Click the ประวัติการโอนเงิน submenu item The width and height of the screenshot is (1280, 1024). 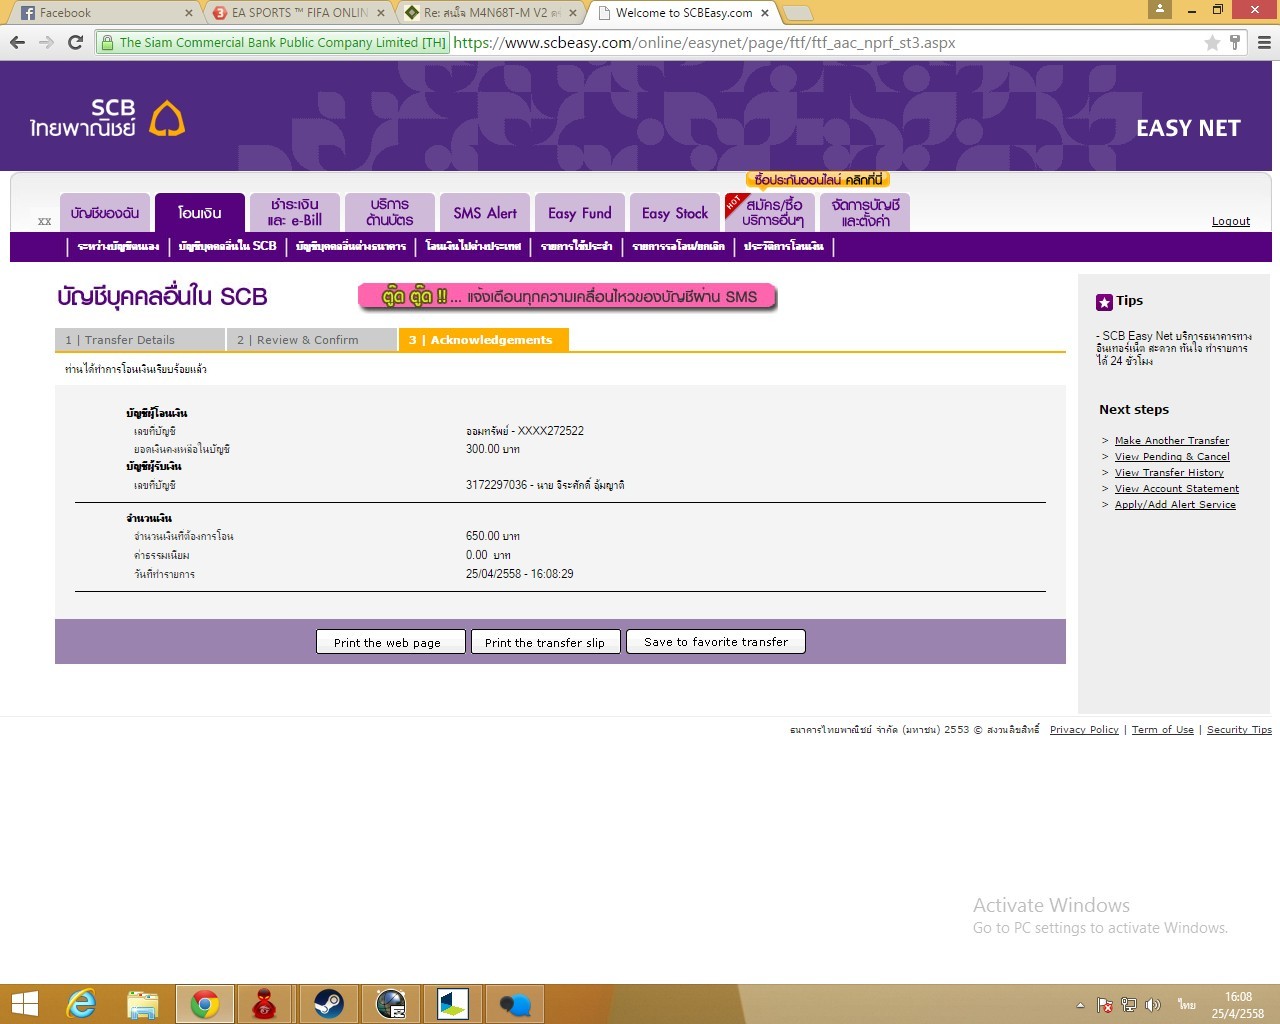784,246
